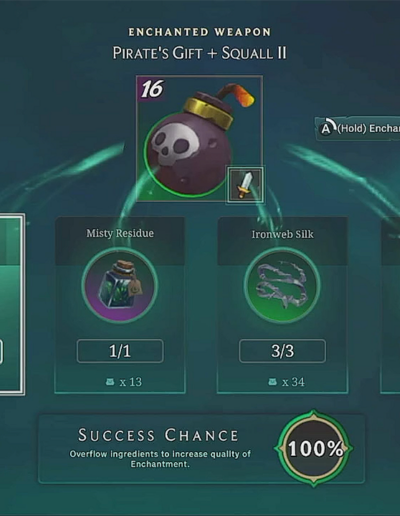Click the Pirate's Gift + Squall II title

[x=199, y=53]
